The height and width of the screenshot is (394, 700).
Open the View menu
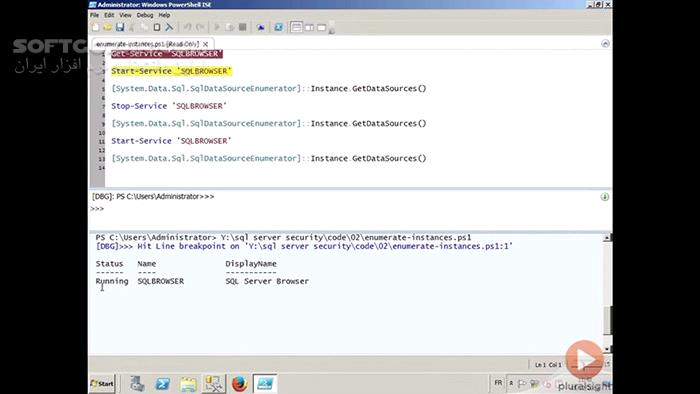point(125,15)
